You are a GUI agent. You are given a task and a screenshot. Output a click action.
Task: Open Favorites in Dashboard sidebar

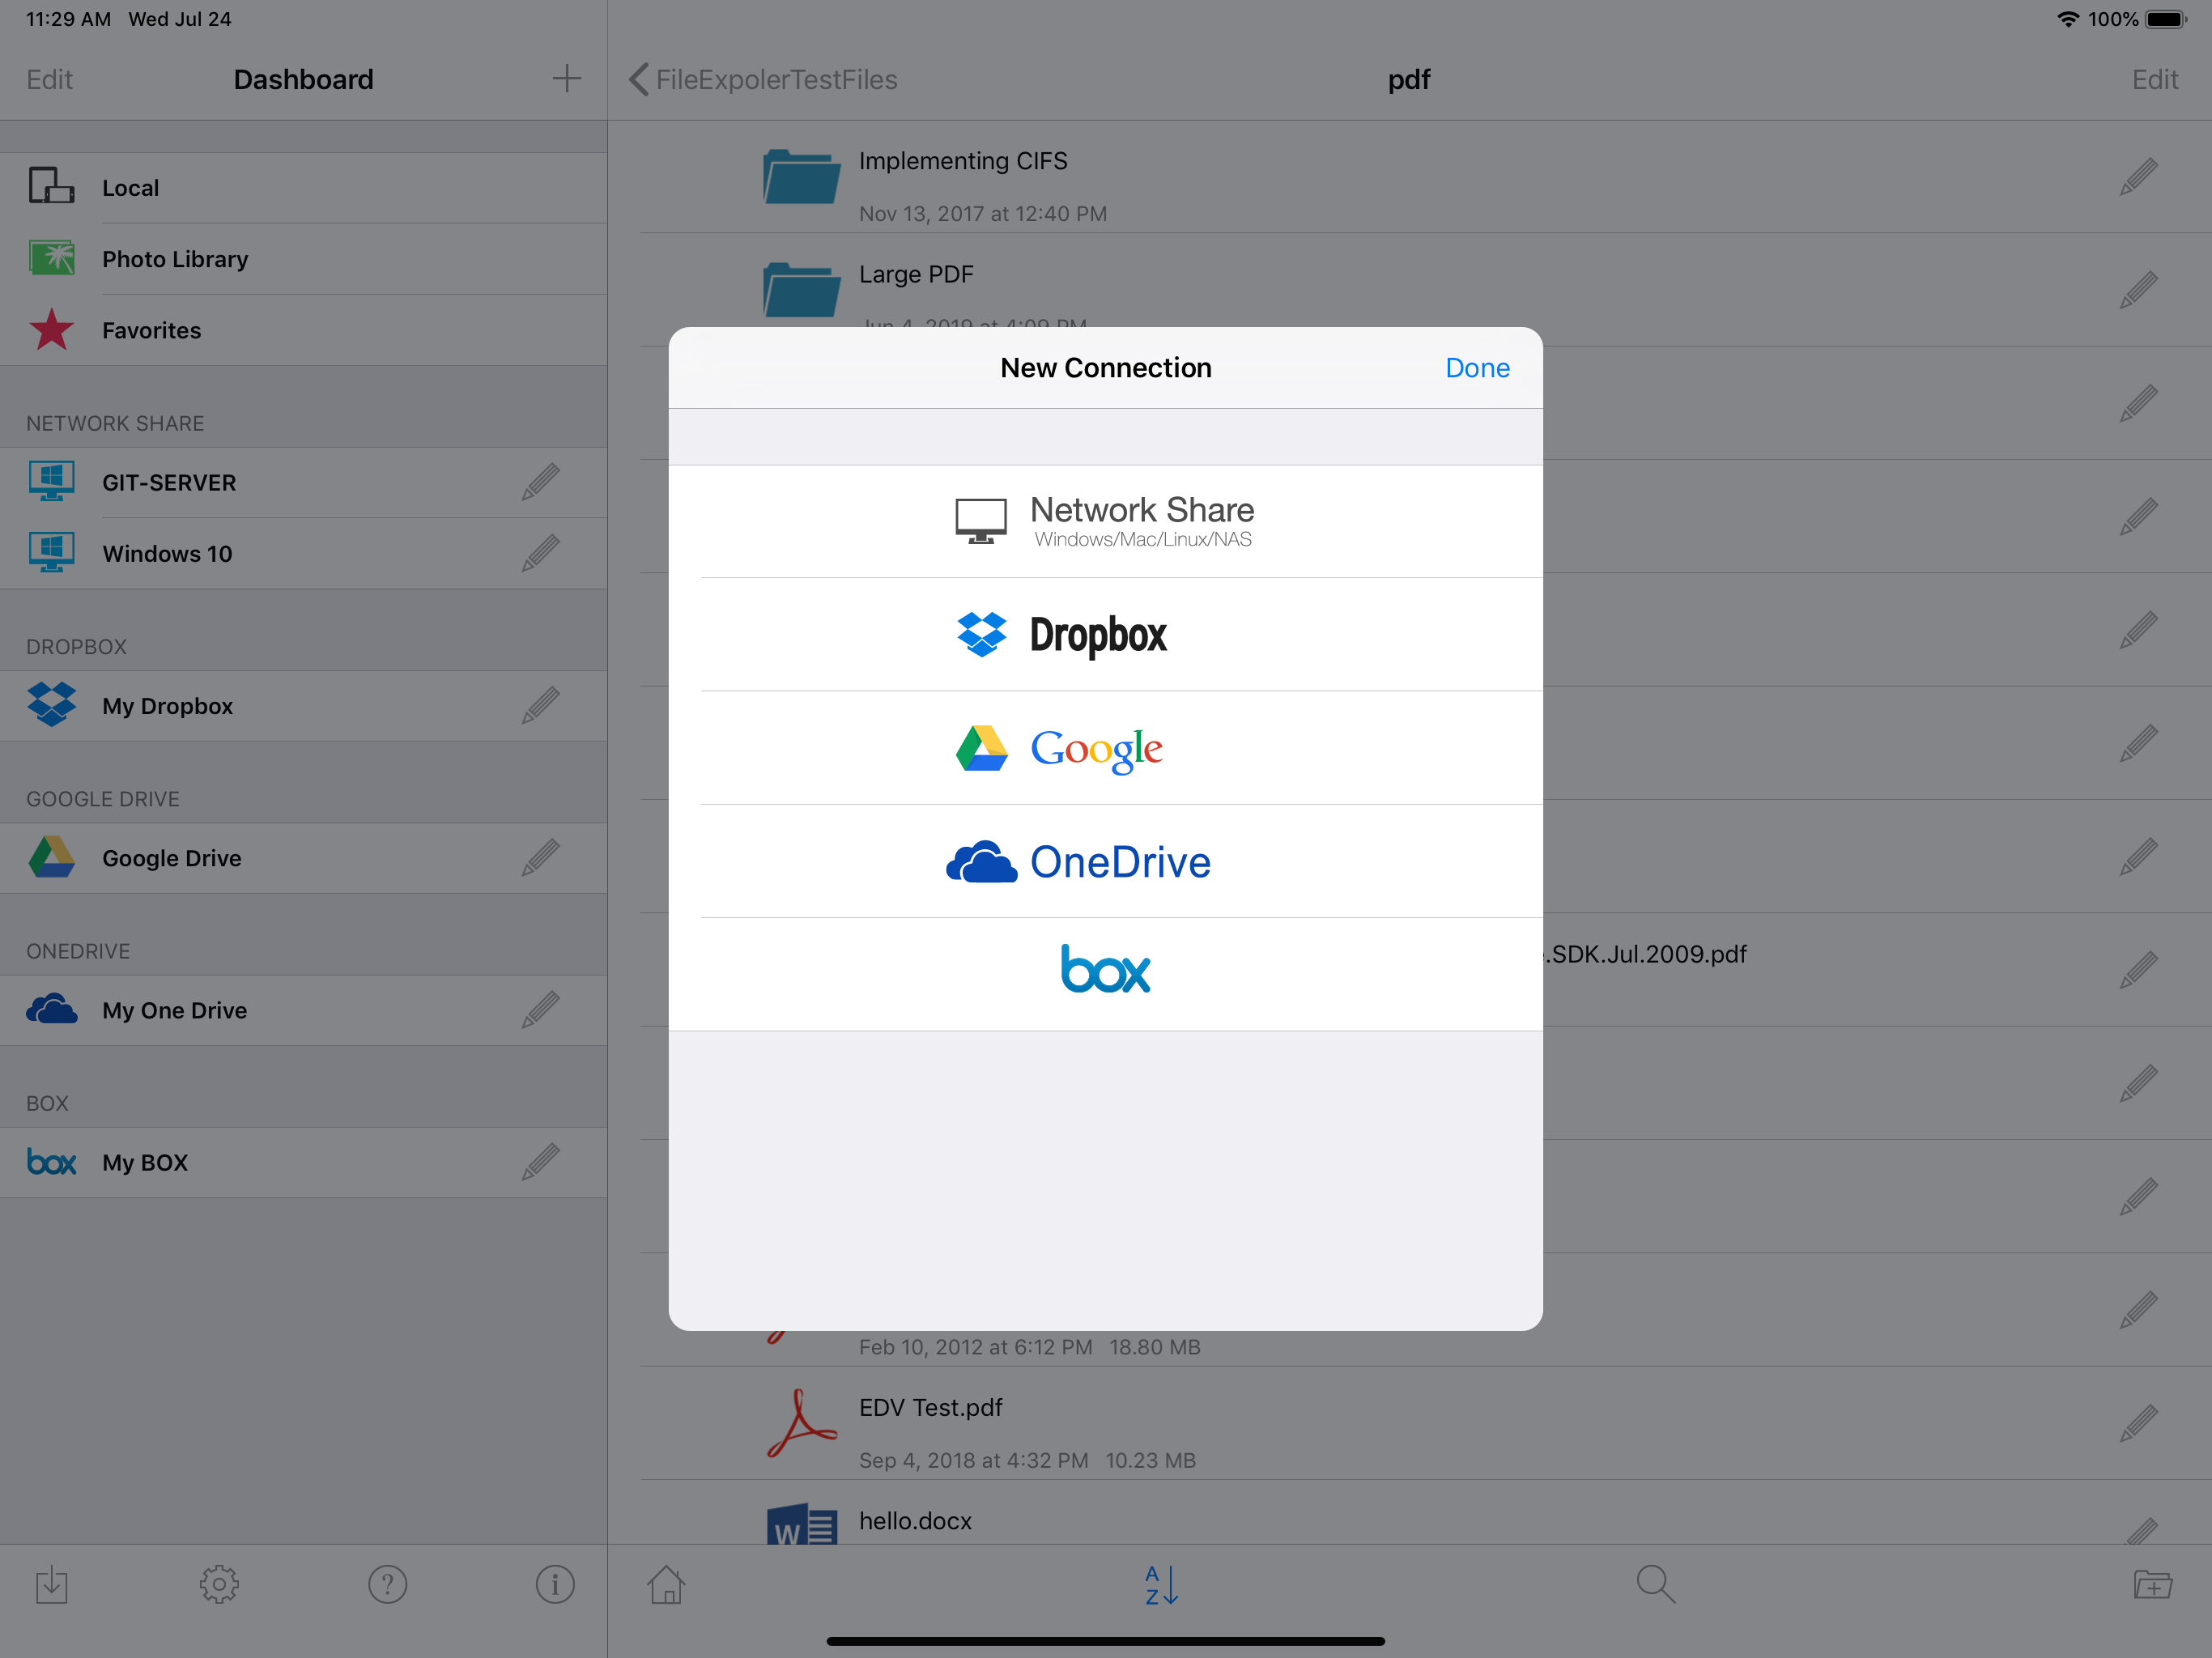tap(151, 330)
